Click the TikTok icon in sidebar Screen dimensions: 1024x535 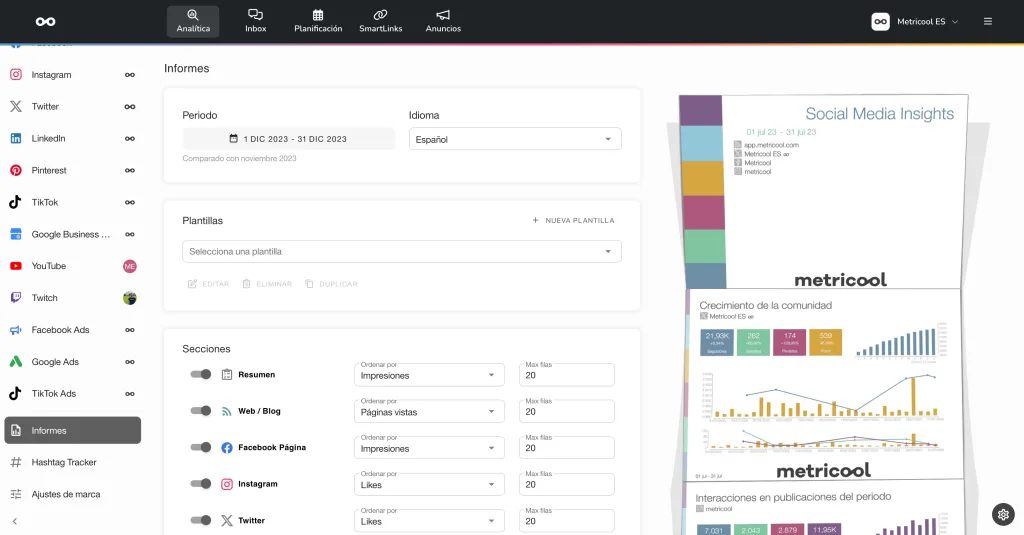click(16, 203)
